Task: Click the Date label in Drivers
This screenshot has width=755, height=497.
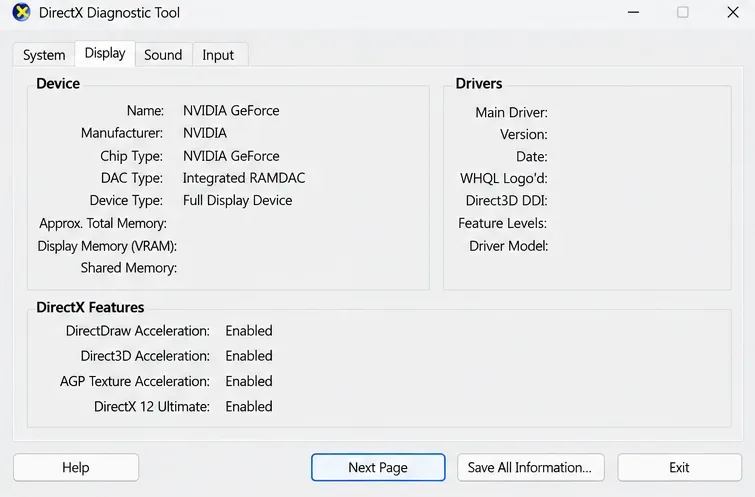Action: (532, 157)
